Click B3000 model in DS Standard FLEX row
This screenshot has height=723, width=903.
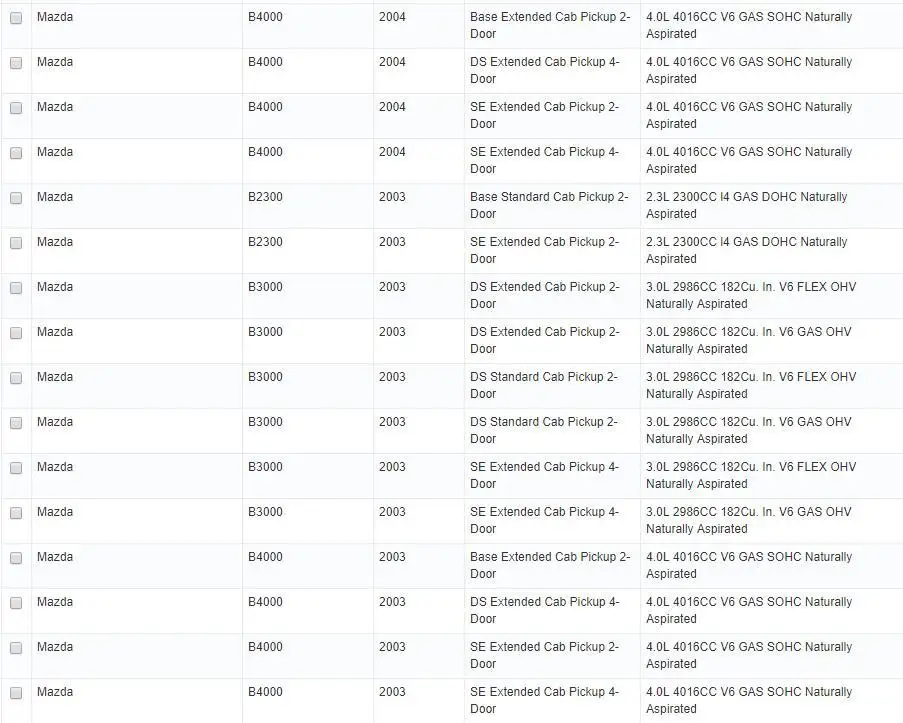pyautogui.click(x=265, y=377)
